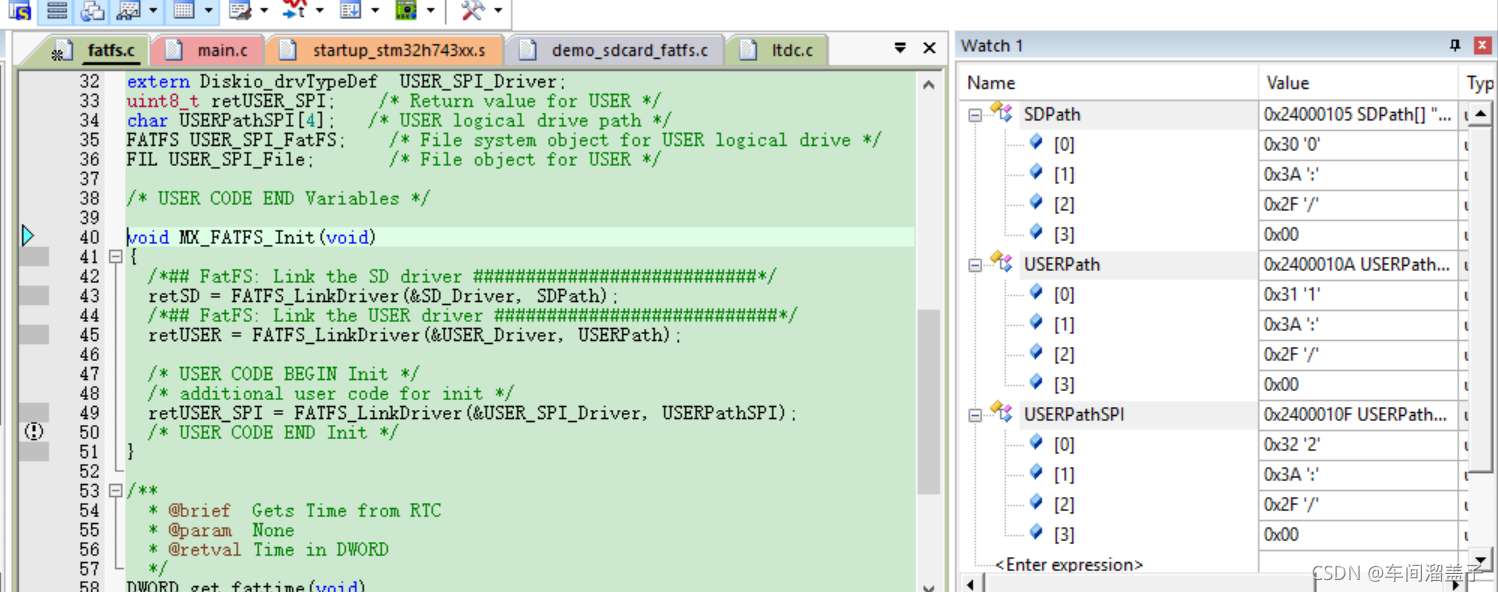Image resolution: width=1498 pixels, height=592 pixels.
Task: Collapse code fold at line 41
Action: 116,257
